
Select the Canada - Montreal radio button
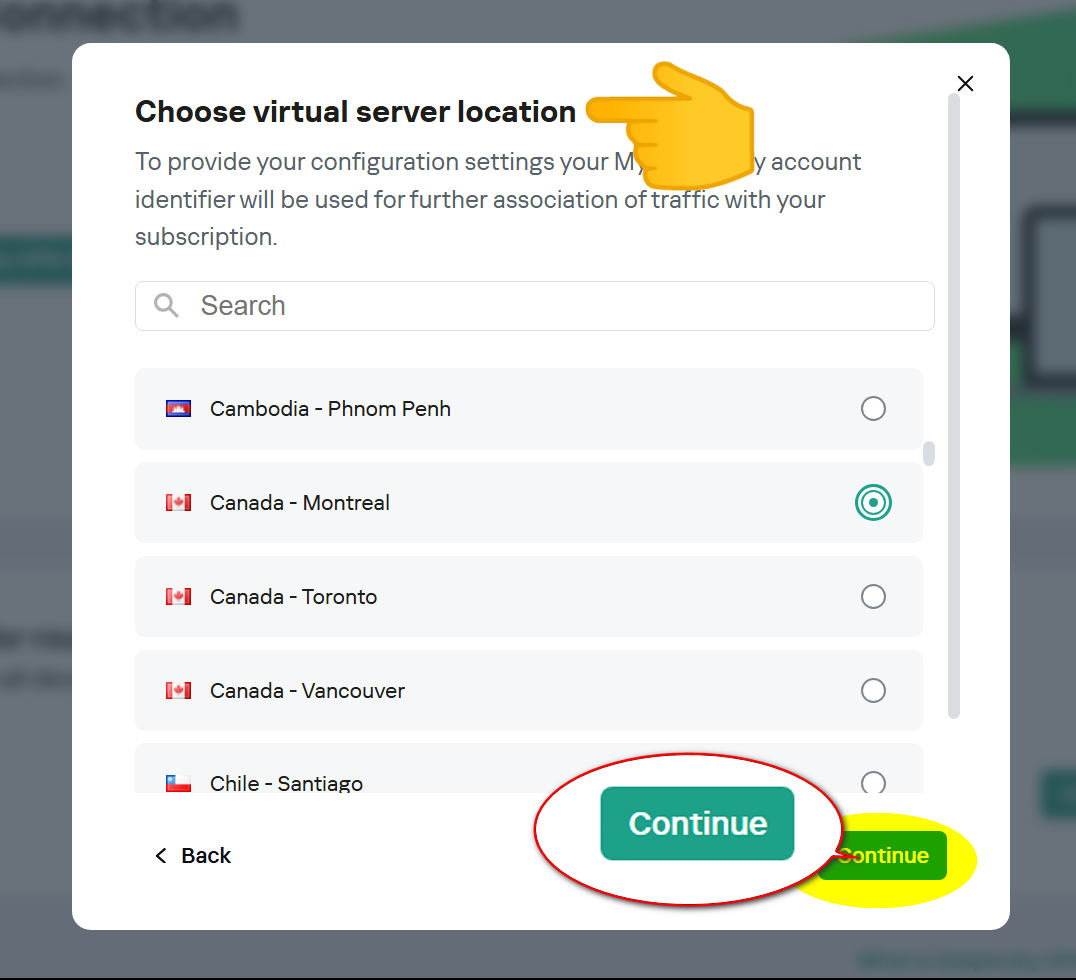873,502
